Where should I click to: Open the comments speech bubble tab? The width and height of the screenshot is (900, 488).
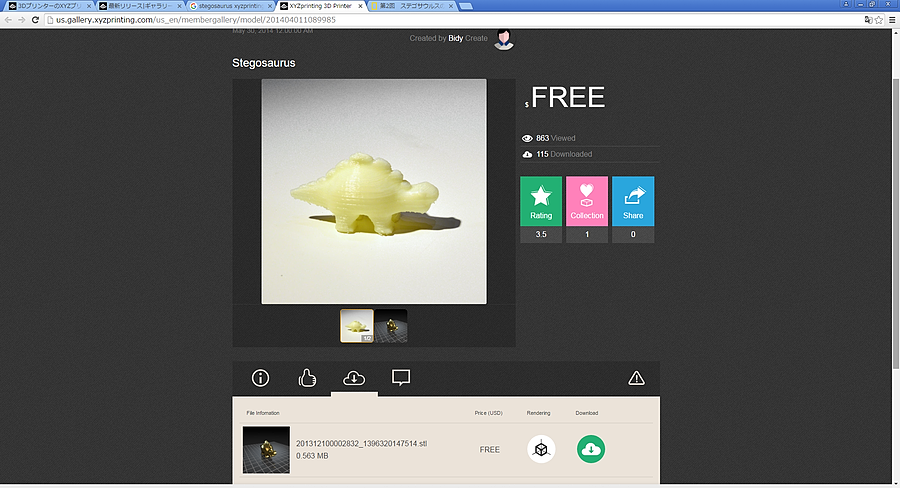[401, 378]
